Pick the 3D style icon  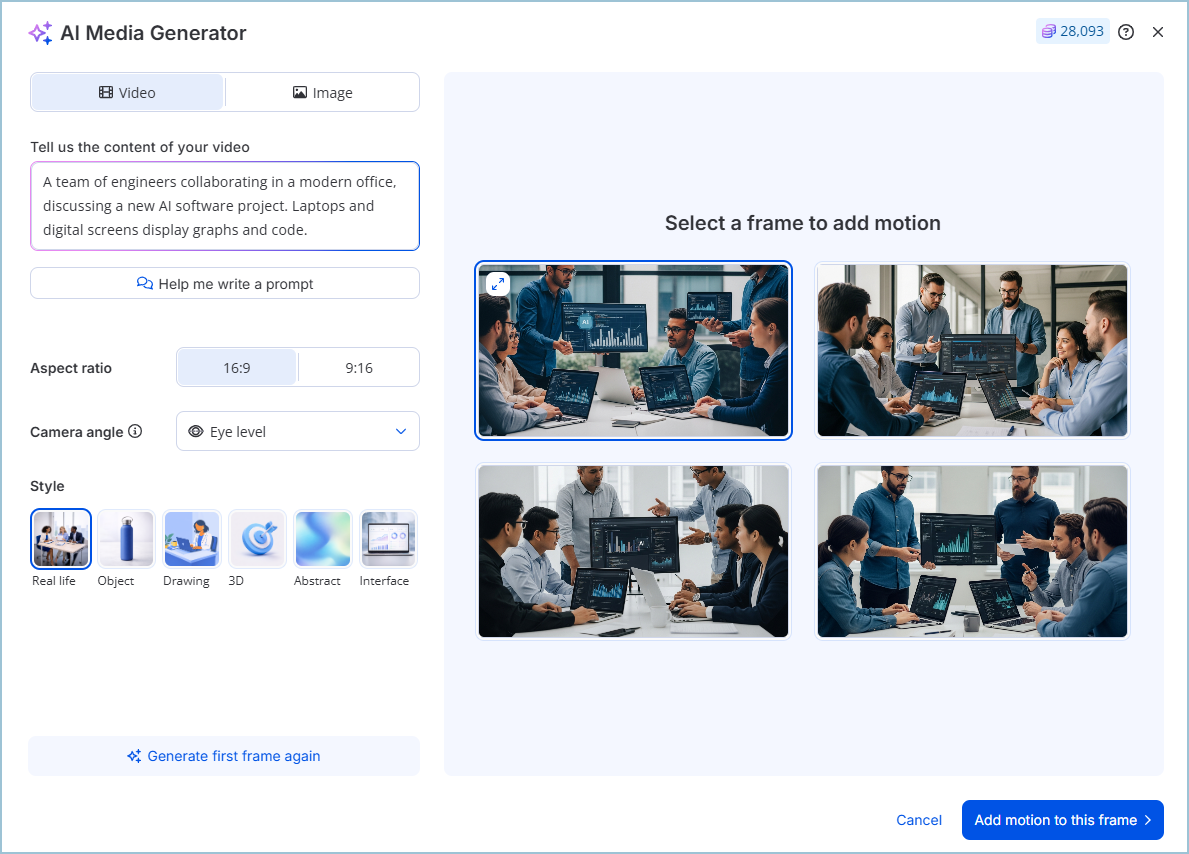click(257, 539)
